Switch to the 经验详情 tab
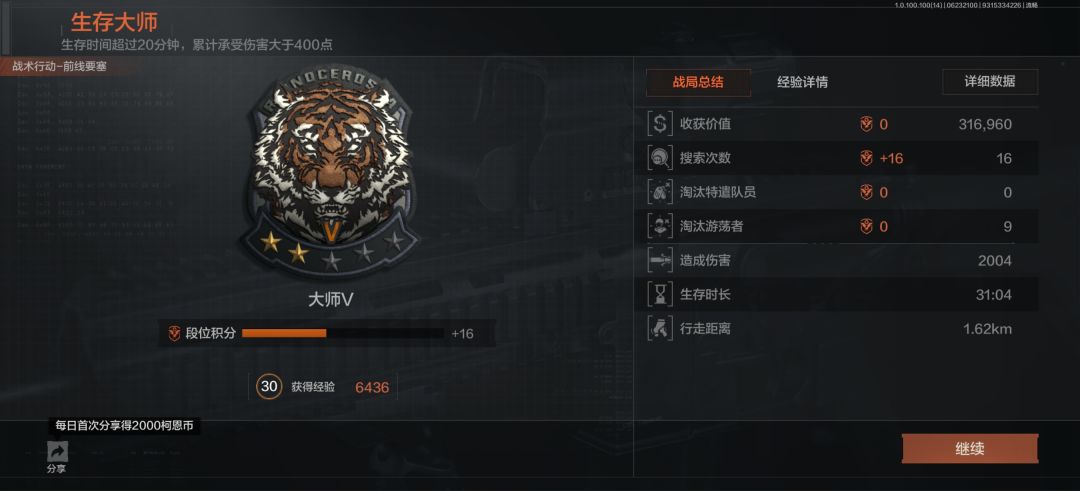The height and width of the screenshot is (491, 1080). point(802,82)
